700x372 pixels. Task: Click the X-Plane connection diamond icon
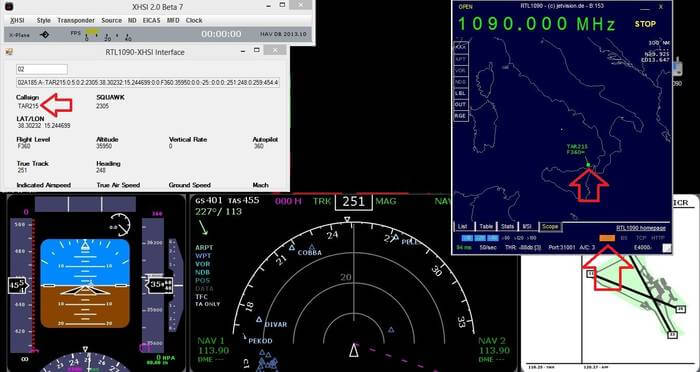44,34
